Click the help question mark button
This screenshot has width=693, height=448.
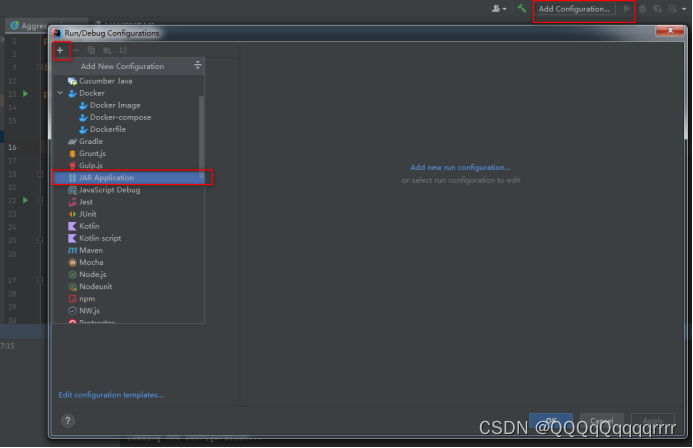[68, 421]
